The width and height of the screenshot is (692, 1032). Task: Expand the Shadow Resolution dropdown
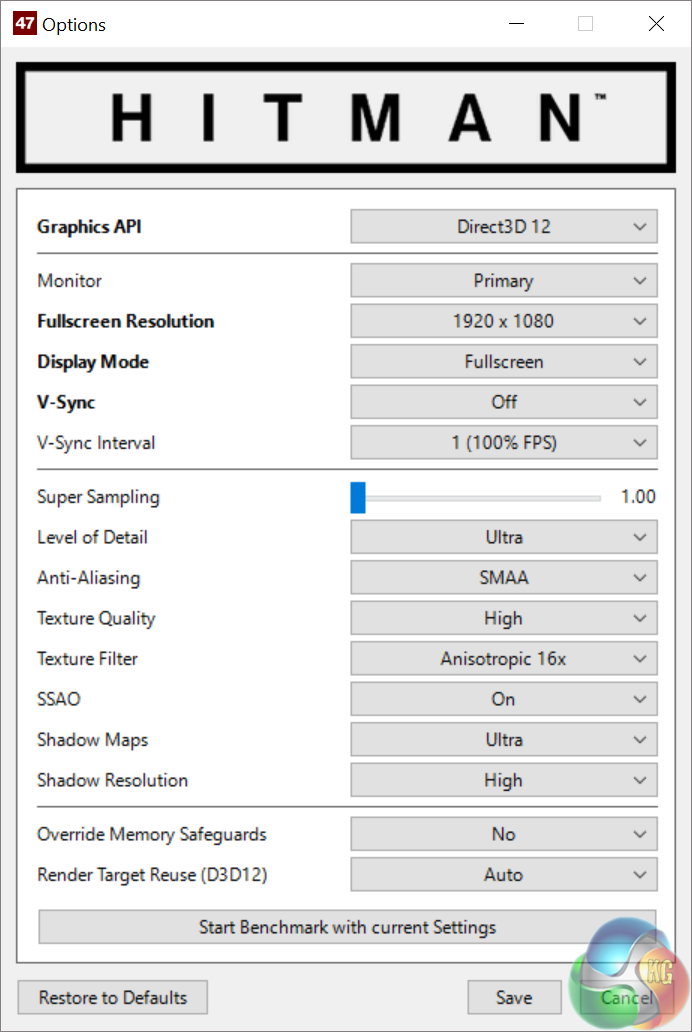pyautogui.click(x=504, y=780)
